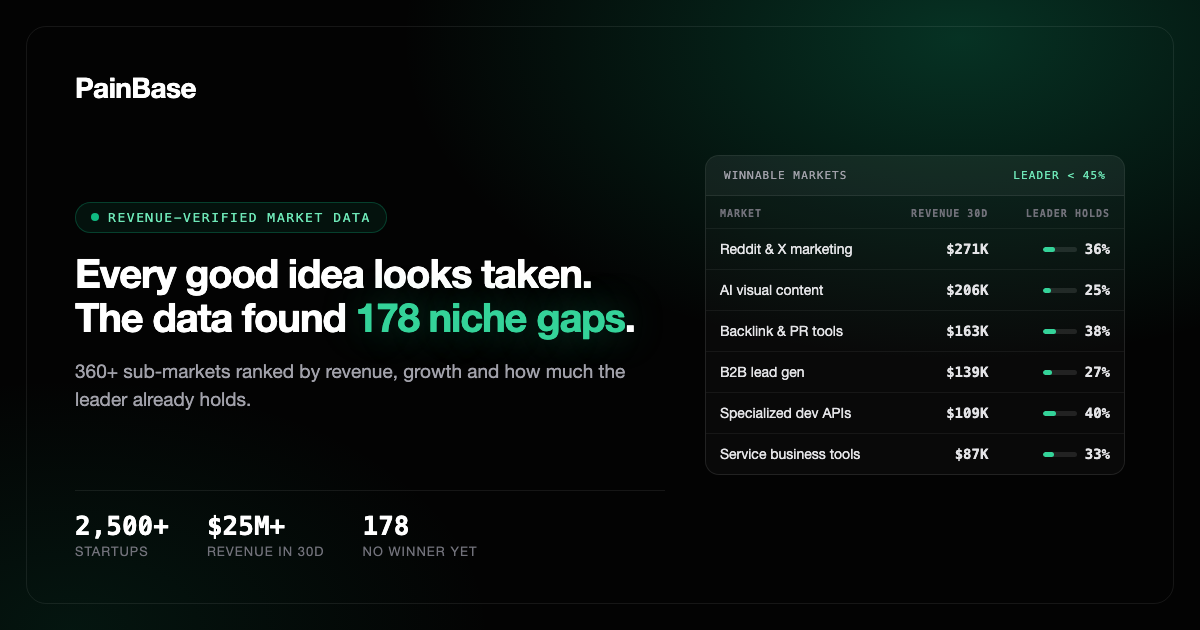Click the leader-share bar for Reddit & X marketing
This screenshot has height=630, width=1200.
[x=1060, y=249]
